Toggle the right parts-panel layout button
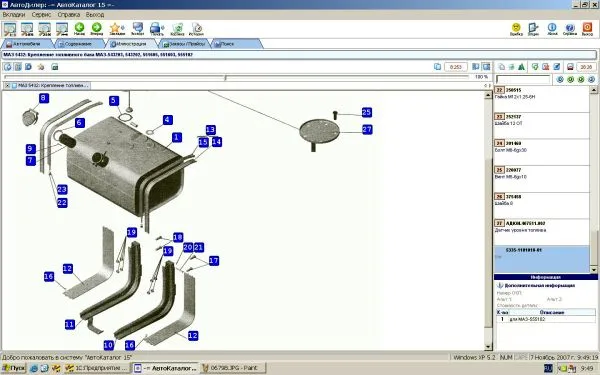This screenshot has width=600, height=375. 486,67
